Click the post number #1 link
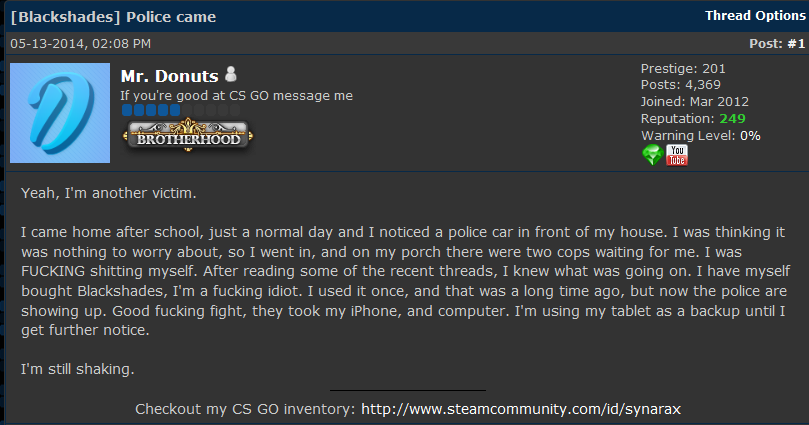 coord(795,44)
